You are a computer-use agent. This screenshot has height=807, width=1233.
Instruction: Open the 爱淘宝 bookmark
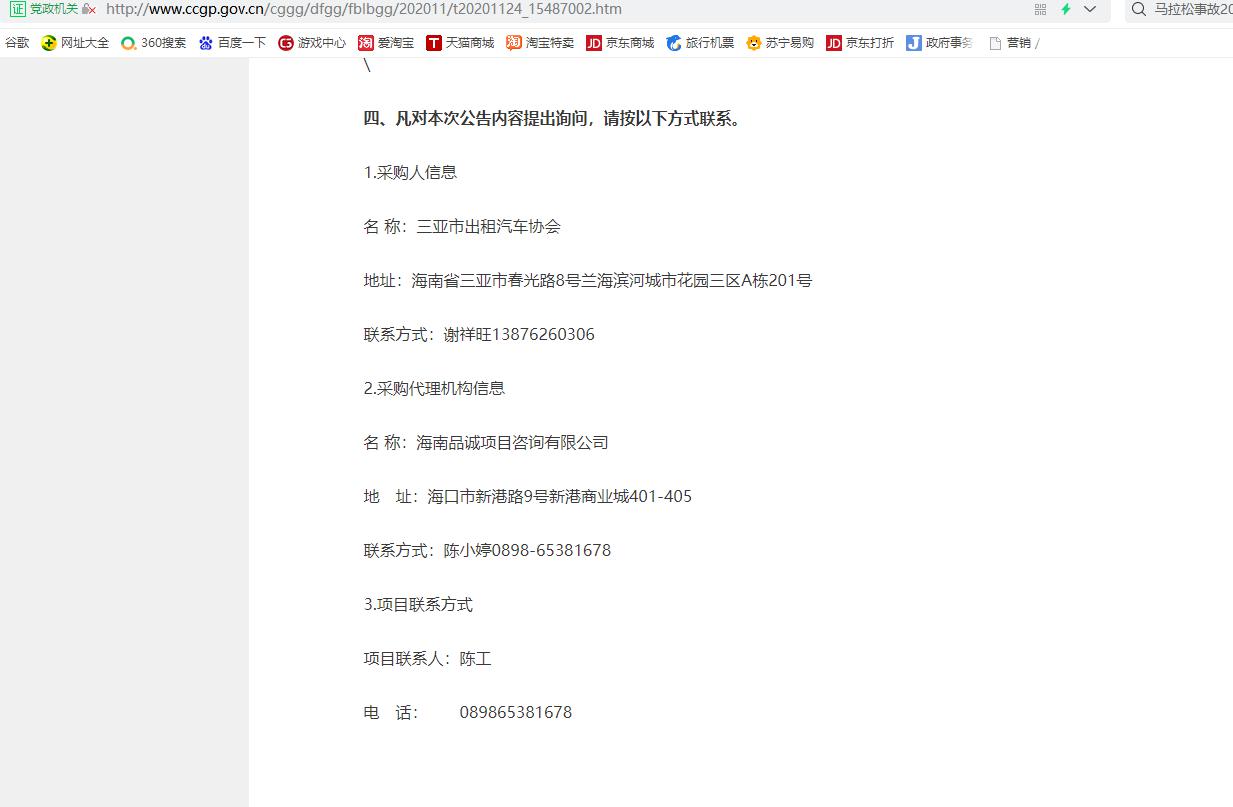tap(386, 43)
